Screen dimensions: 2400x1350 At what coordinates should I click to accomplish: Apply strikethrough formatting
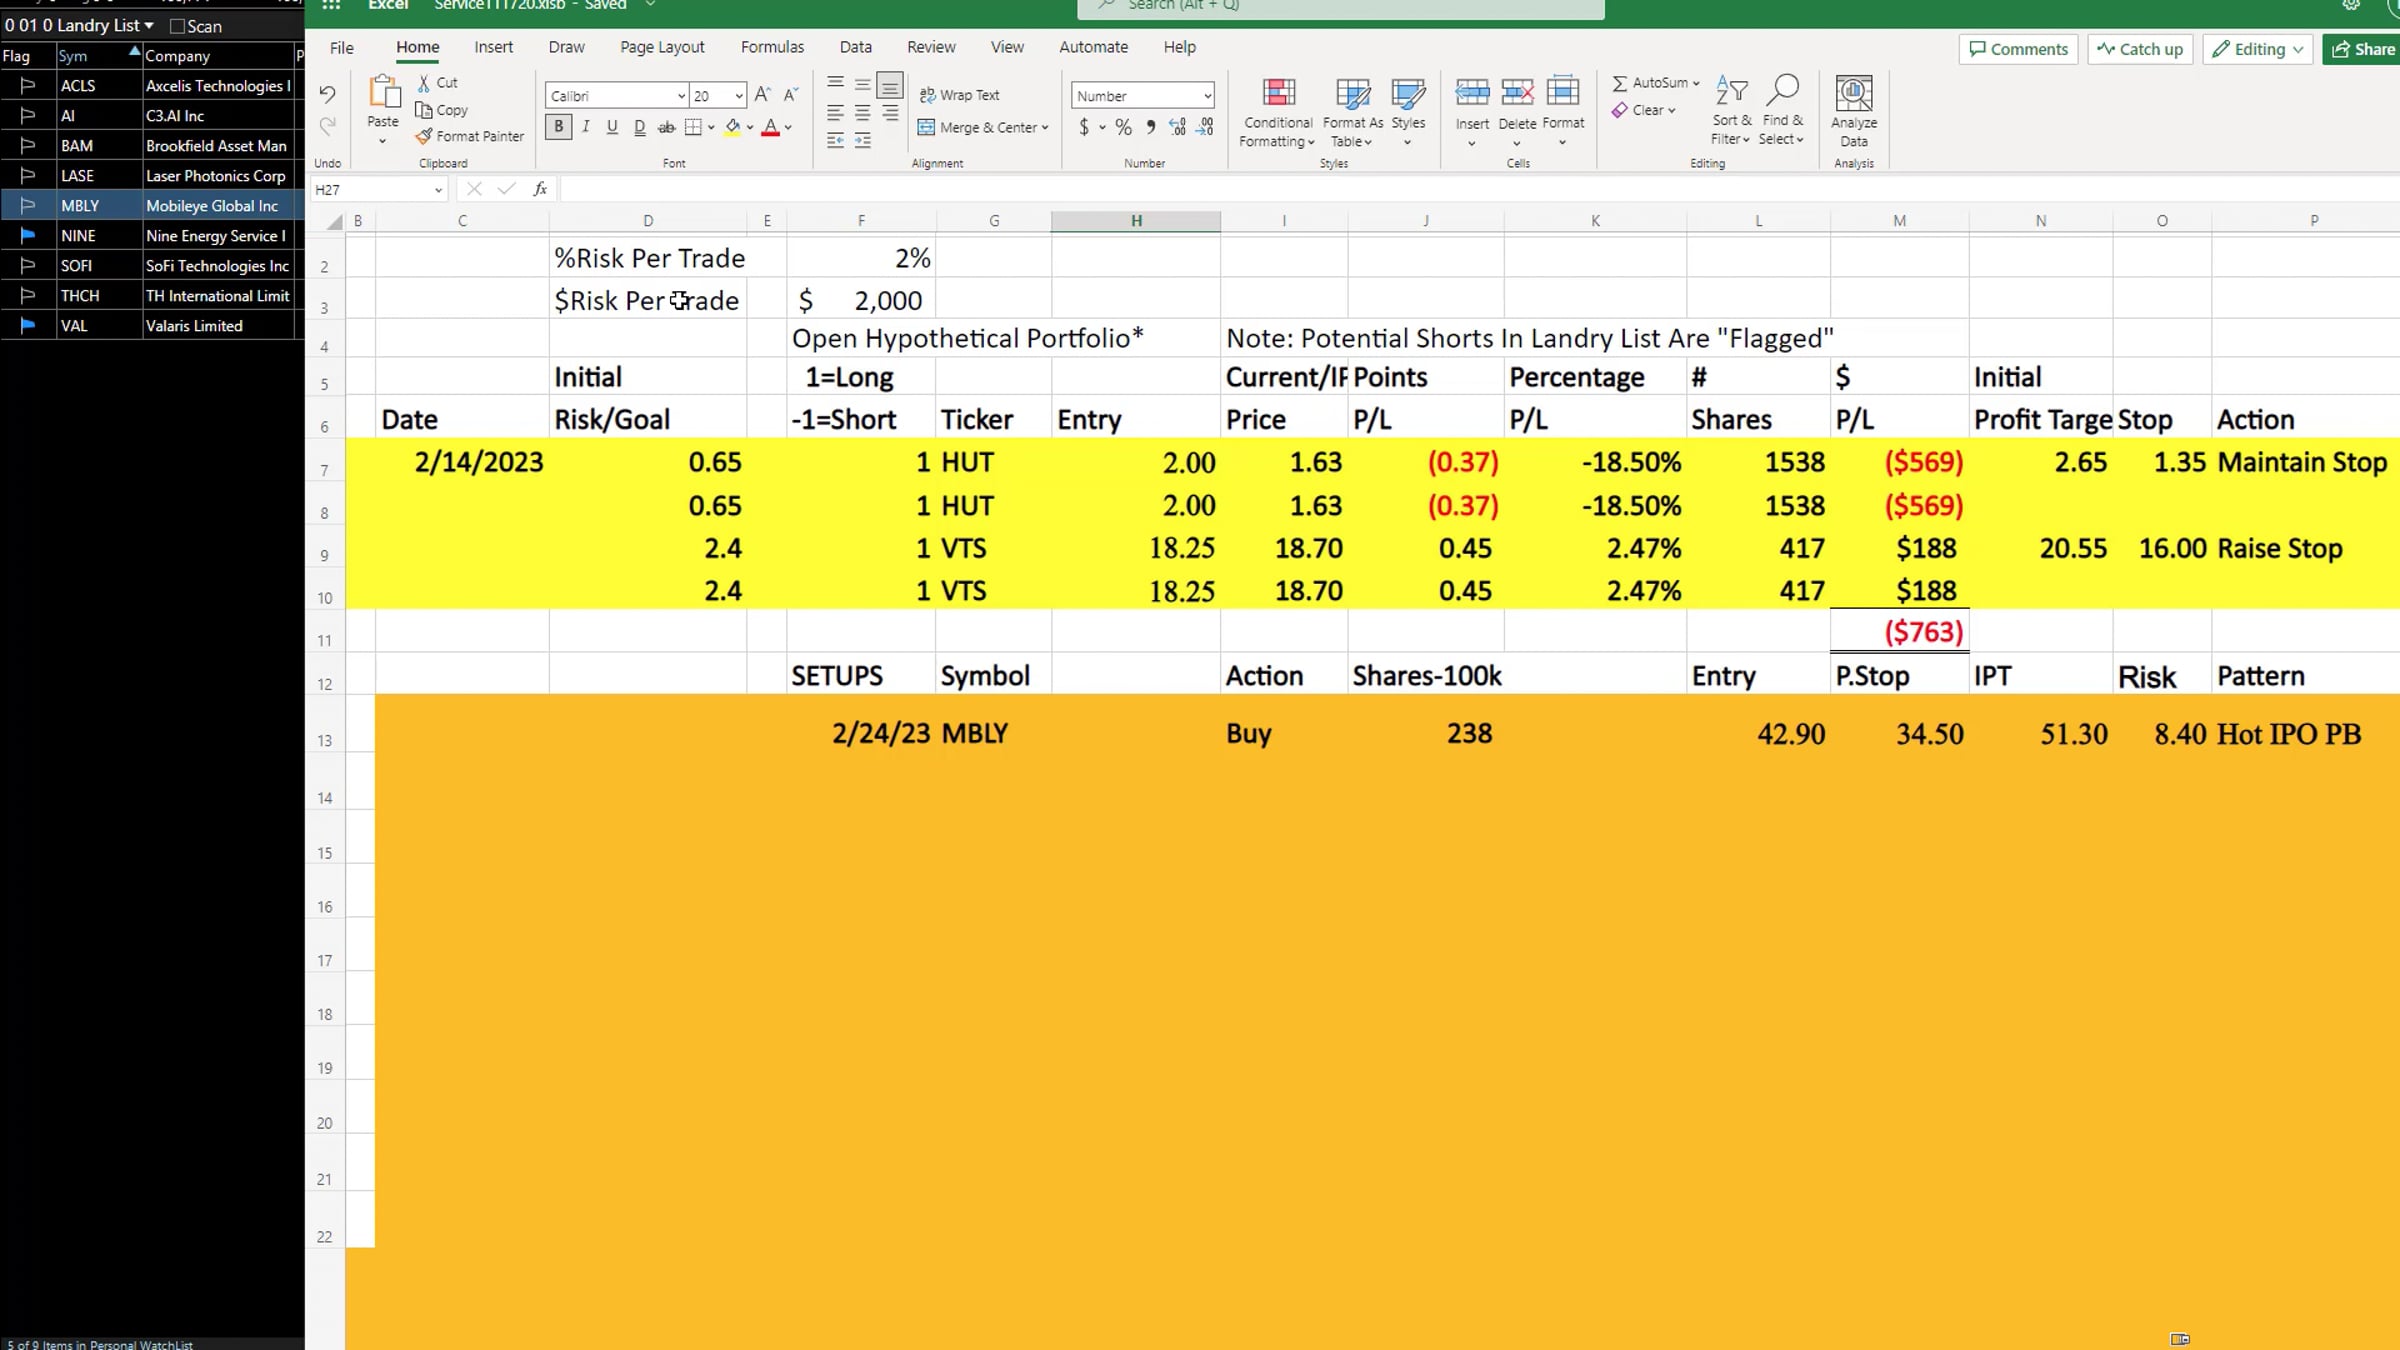click(x=666, y=127)
